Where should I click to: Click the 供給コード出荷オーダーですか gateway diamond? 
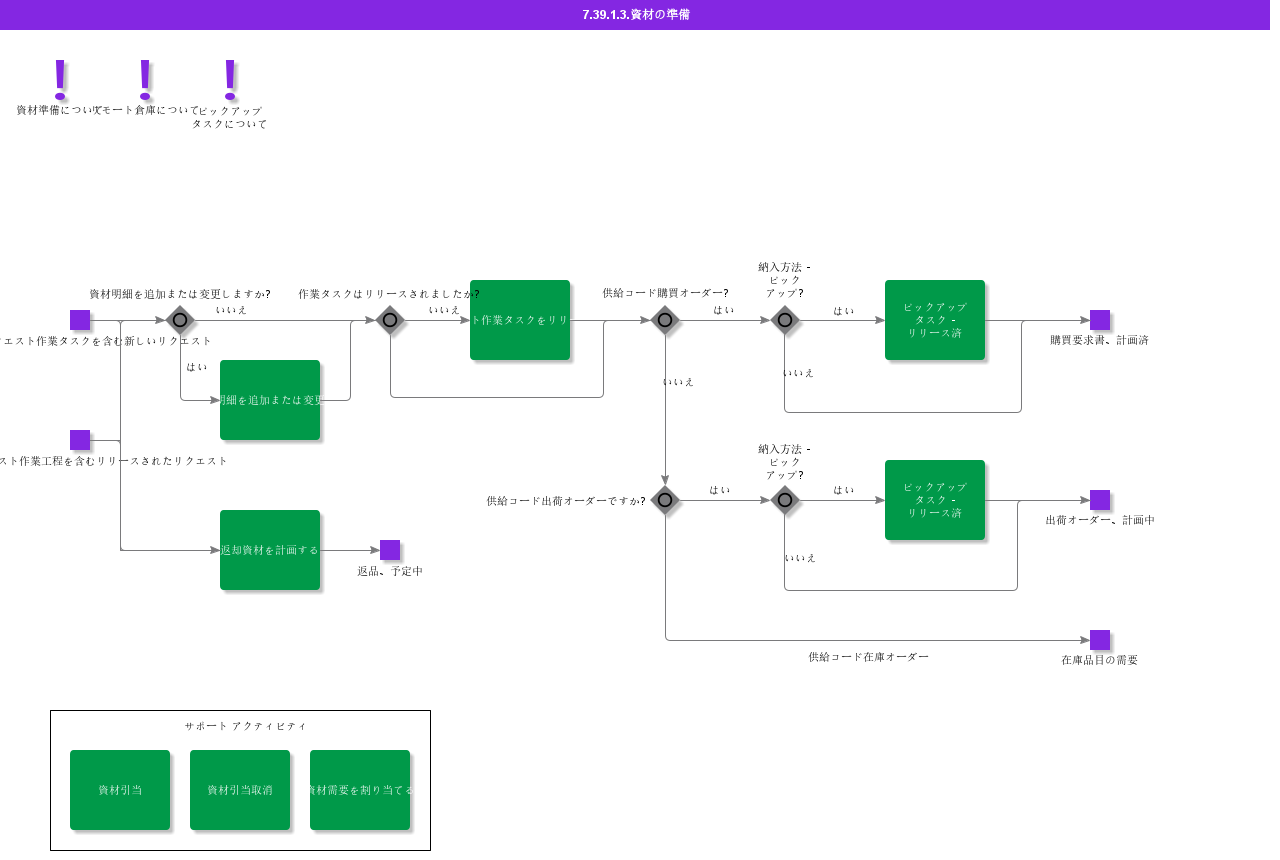pos(665,500)
